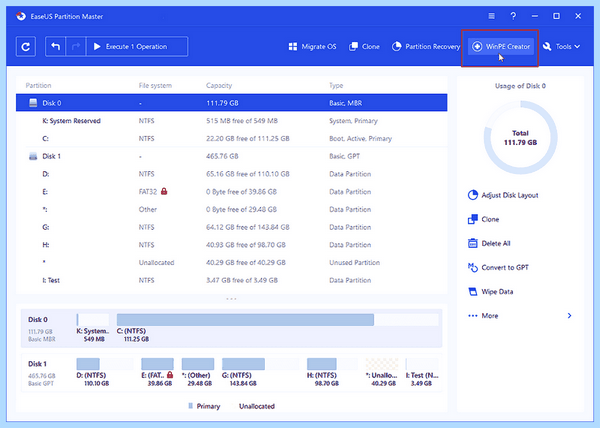600x428 pixels.
Task: Select the *: Other partition row
Action: pos(232,209)
